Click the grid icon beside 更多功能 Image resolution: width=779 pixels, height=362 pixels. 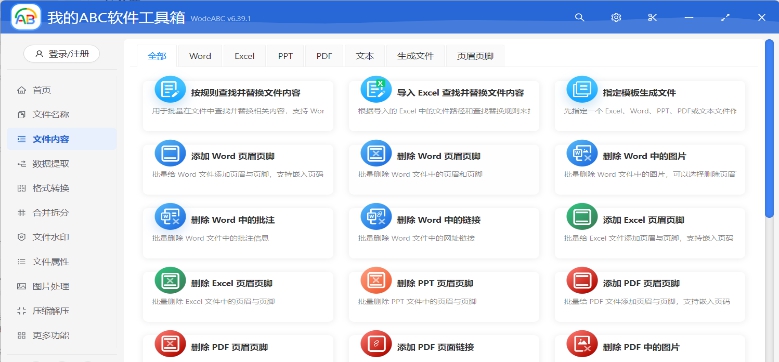click(21, 335)
